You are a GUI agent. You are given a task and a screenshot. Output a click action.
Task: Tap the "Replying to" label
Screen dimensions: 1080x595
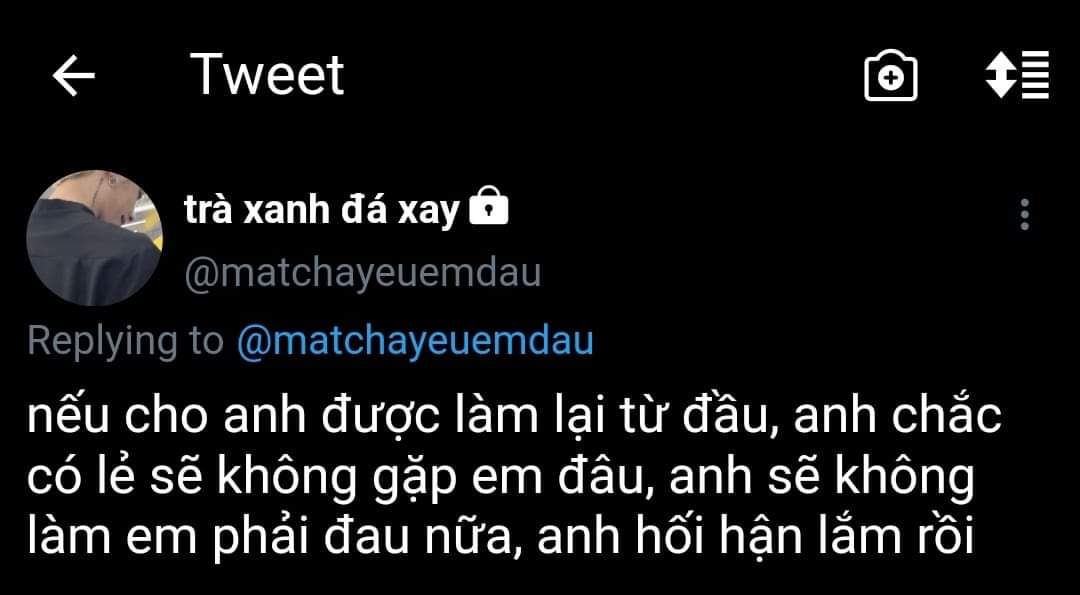[x=126, y=342]
